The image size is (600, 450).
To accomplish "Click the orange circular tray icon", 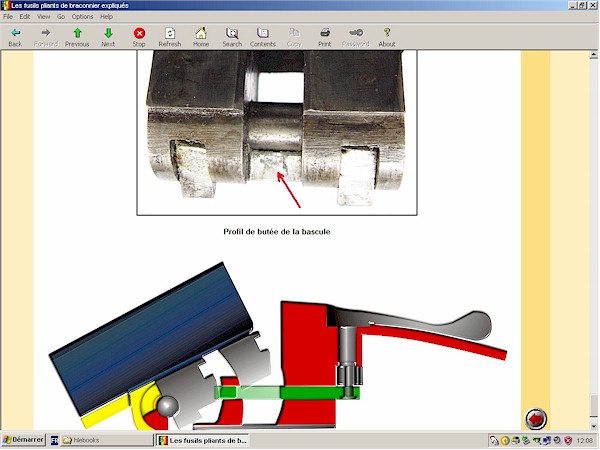I will click(505, 441).
